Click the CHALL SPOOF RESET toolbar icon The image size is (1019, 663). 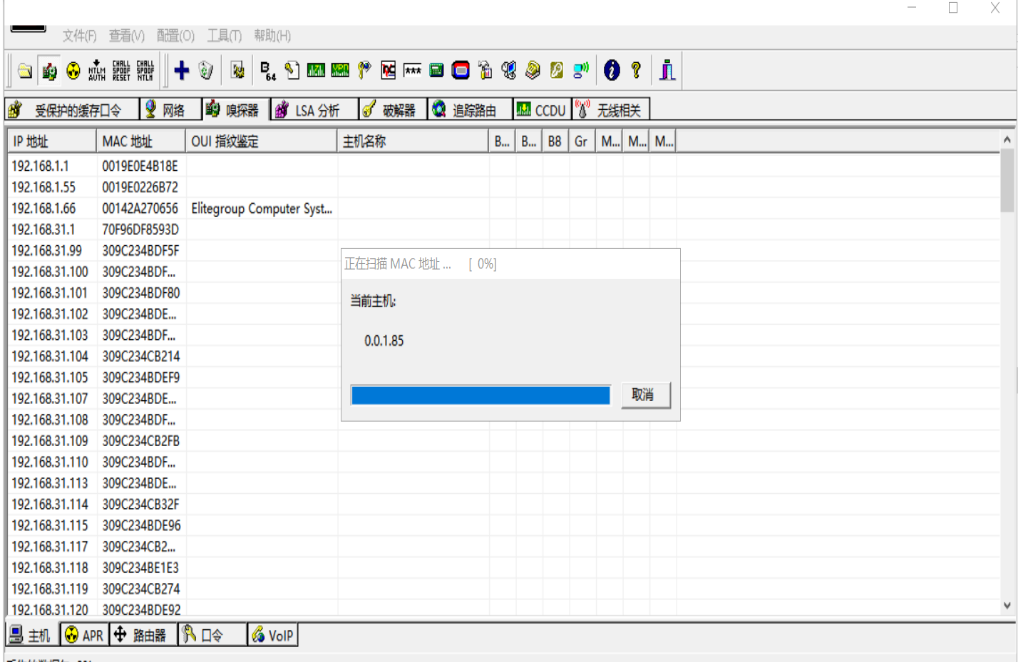[x=122, y=70]
